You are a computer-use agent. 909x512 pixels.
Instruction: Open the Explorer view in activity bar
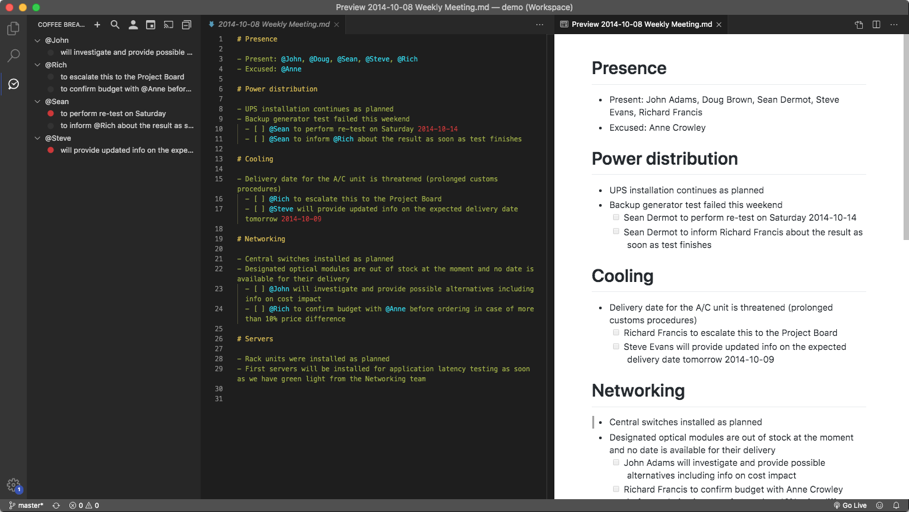point(13,29)
